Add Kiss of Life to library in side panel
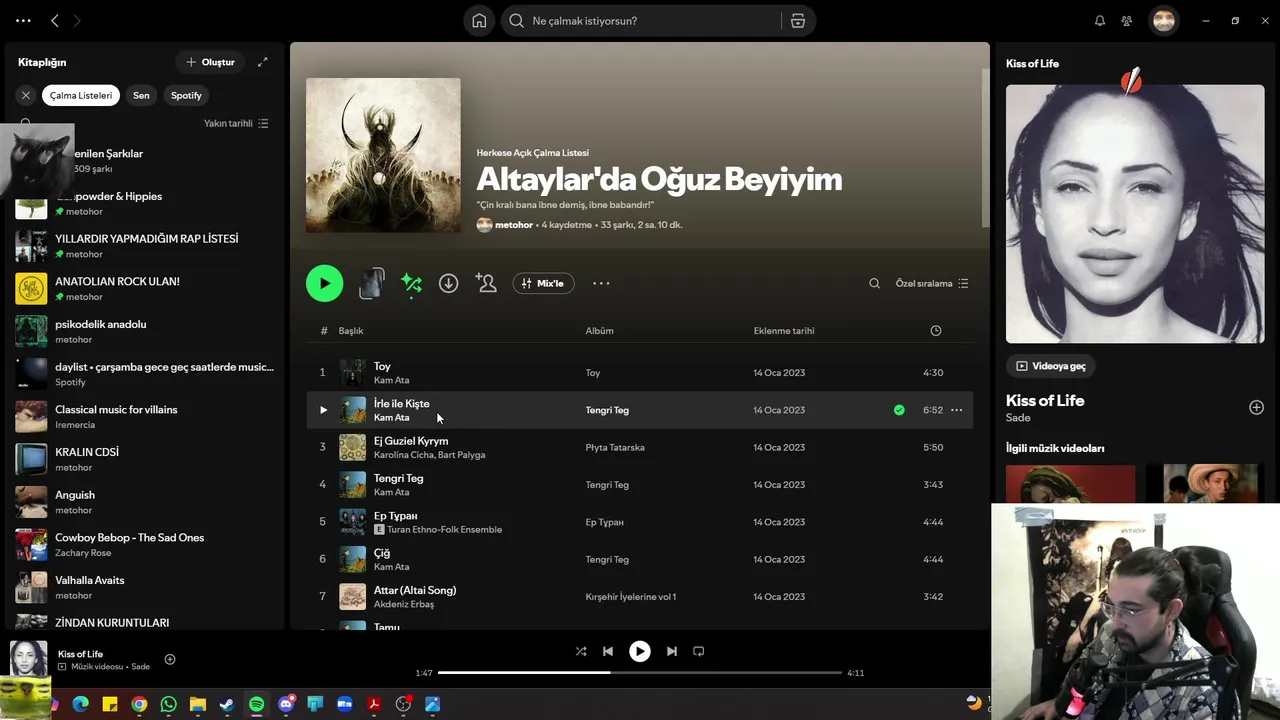 pos(1256,407)
